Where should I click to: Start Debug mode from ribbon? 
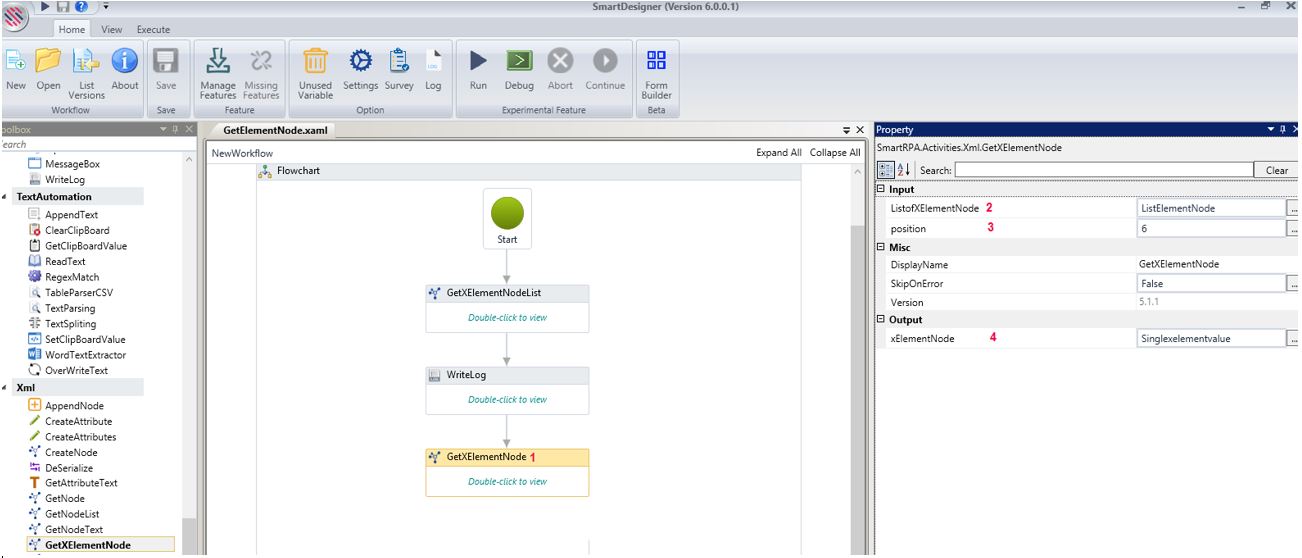519,62
